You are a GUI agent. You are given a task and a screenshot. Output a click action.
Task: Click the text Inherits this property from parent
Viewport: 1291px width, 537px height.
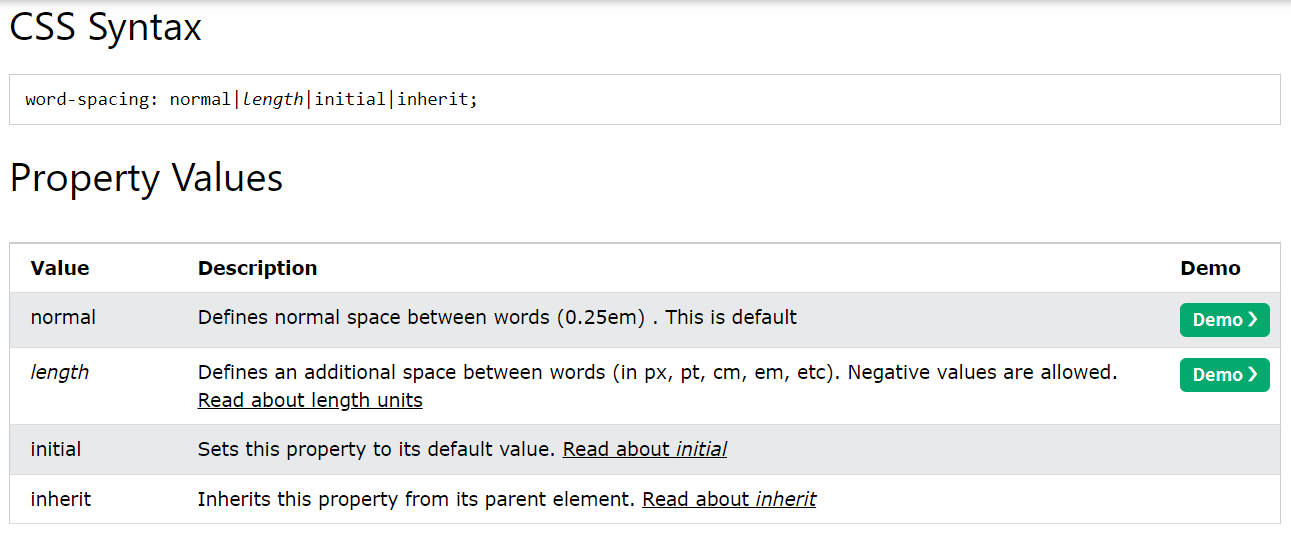(416, 498)
